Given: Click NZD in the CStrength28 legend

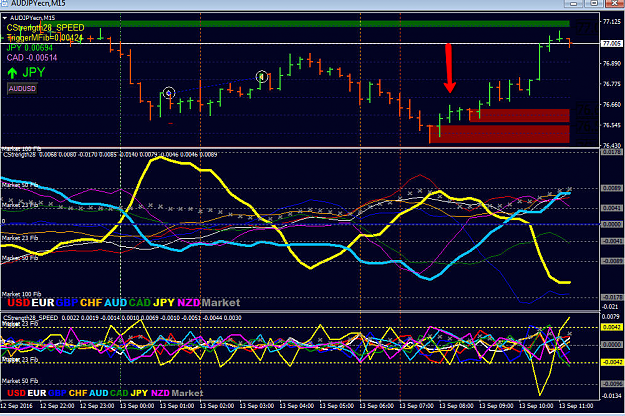Looking at the screenshot, I should [189, 303].
